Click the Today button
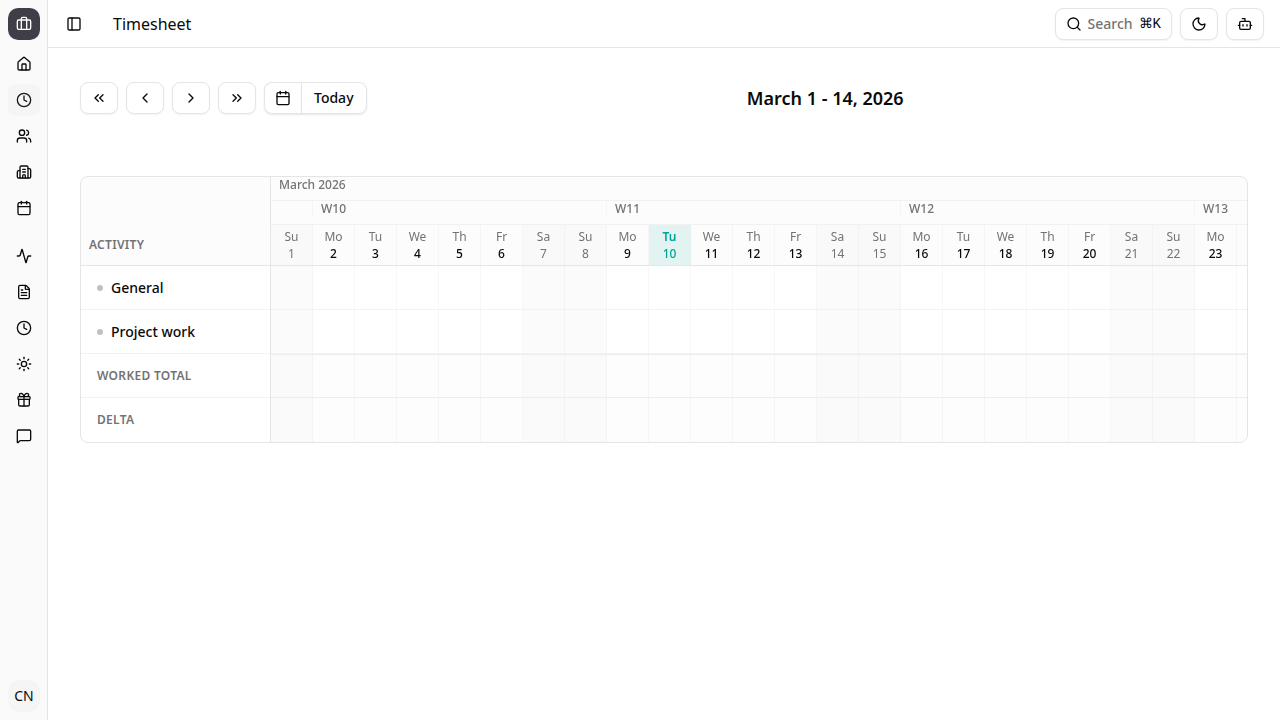This screenshot has height=720, width=1280. (333, 98)
